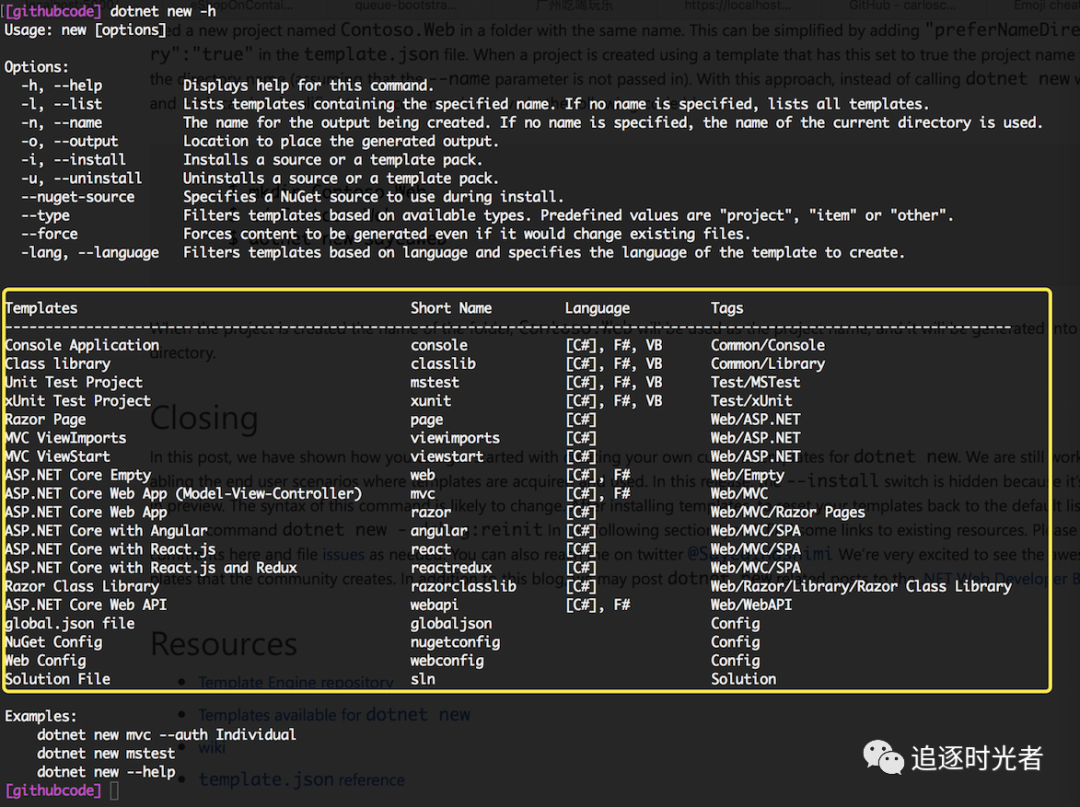
Task: Click 'dotnet new mvc --auth Individual' example
Action: click(167, 735)
